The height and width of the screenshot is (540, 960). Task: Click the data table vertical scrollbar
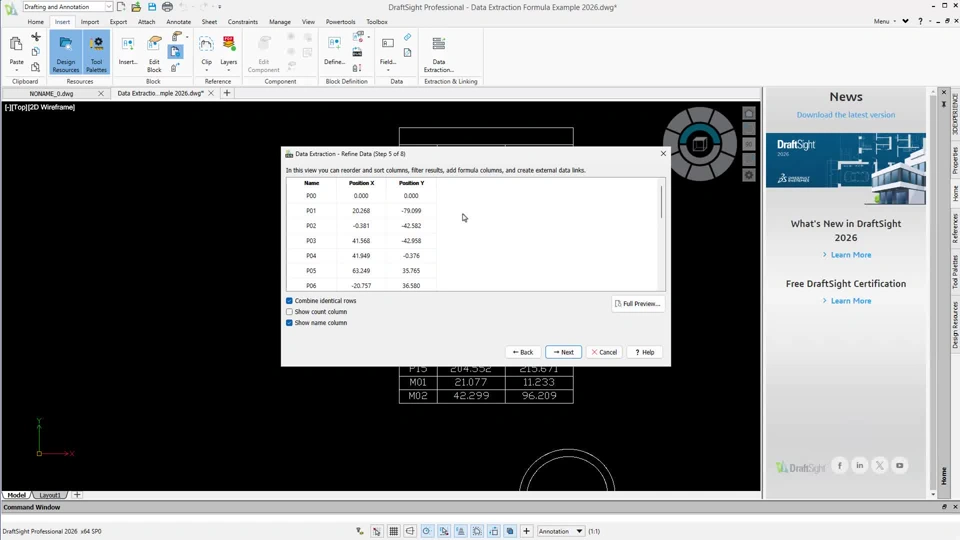(661, 201)
